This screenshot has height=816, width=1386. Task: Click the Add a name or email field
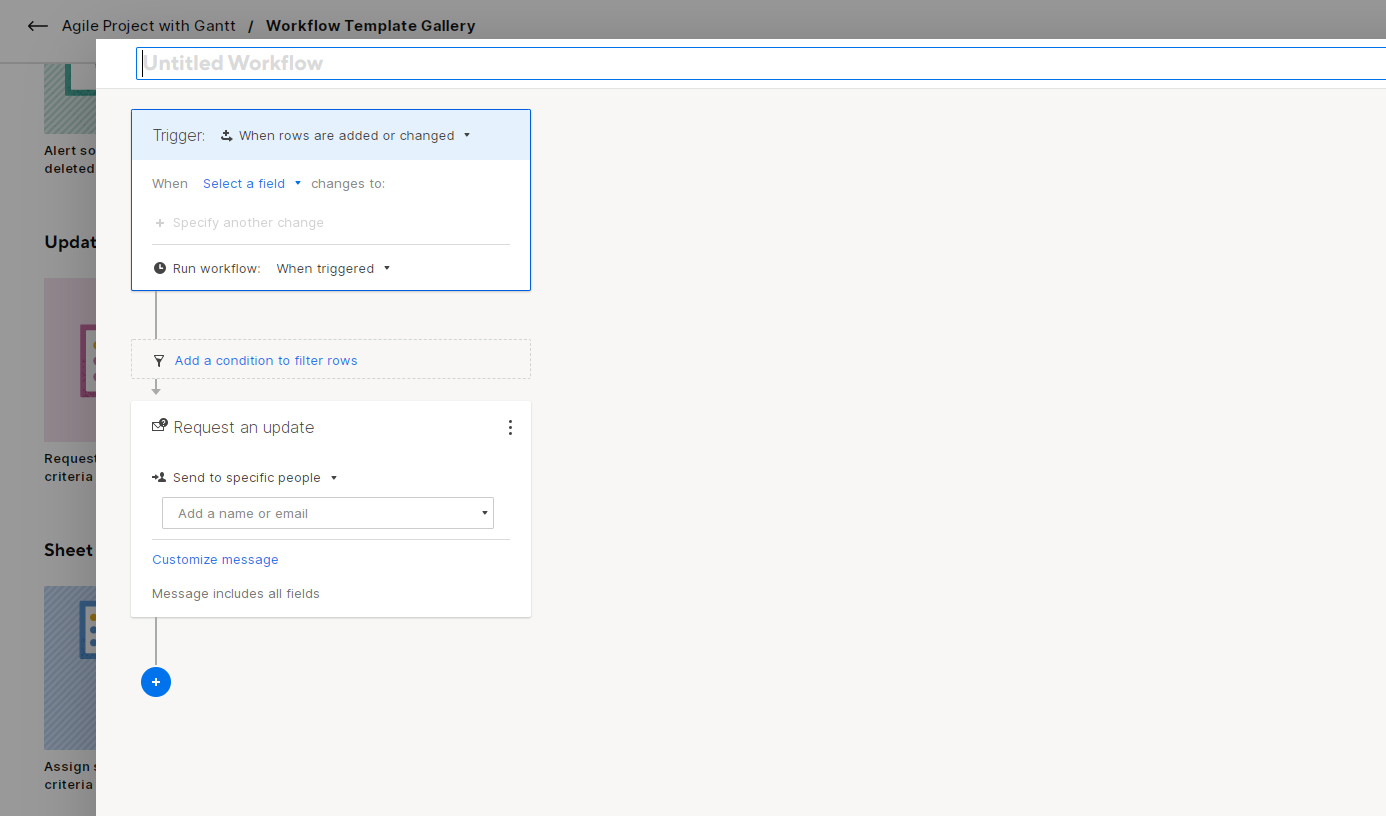click(327, 514)
